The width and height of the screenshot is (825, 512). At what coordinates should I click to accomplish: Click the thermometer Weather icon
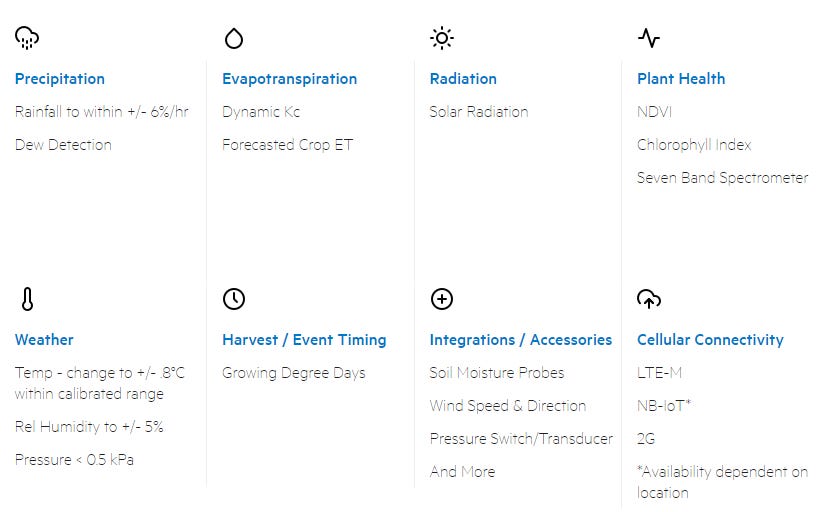27,299
